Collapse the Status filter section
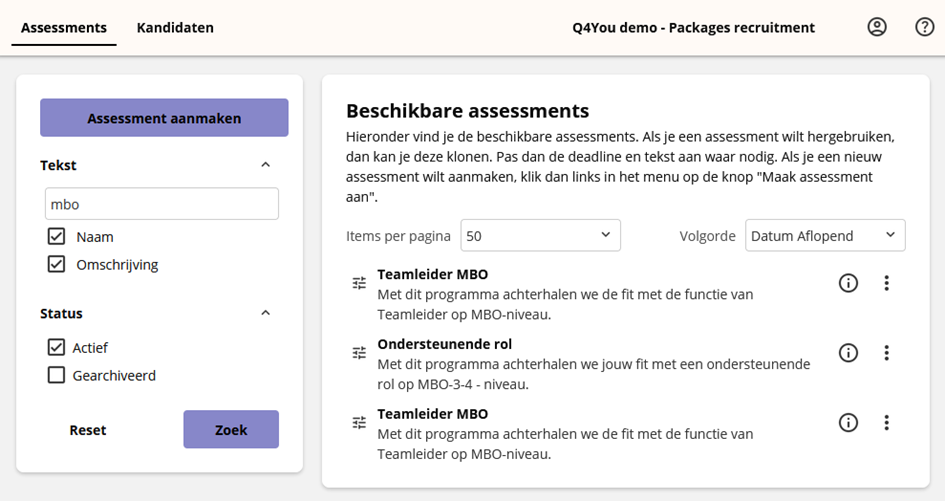The height and width of the screenshot is (501, 945). point(265,313)
